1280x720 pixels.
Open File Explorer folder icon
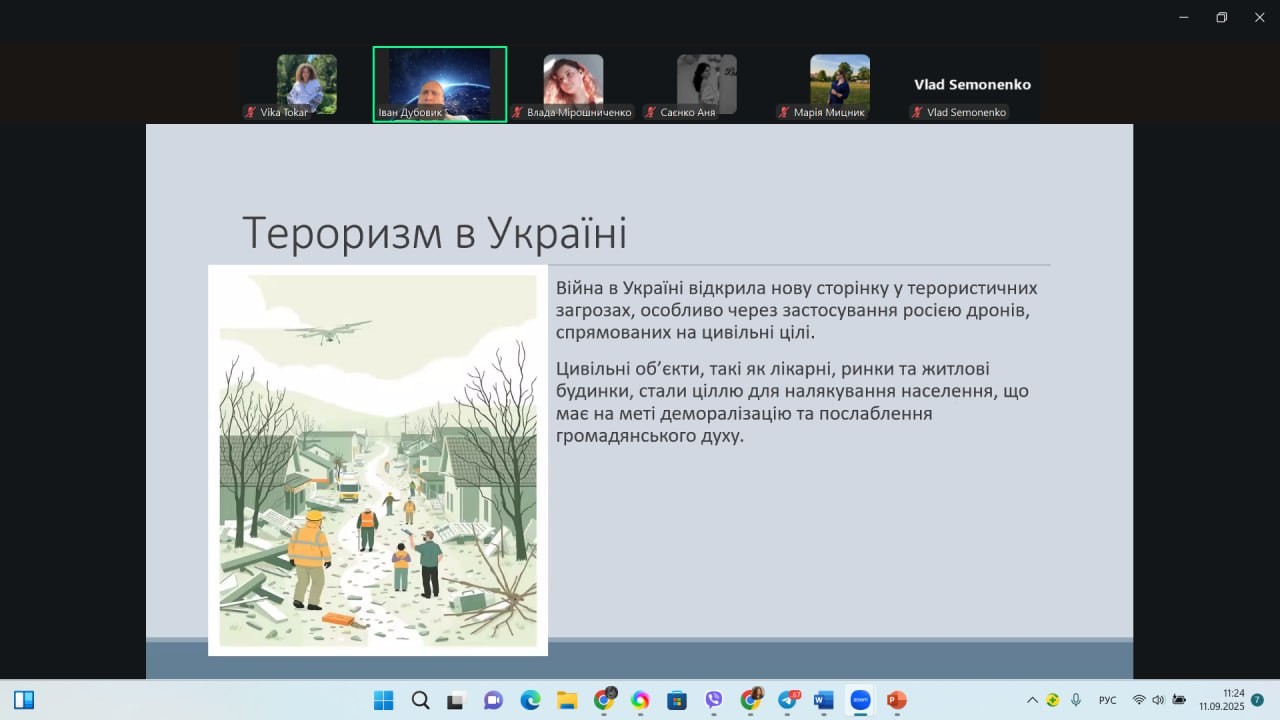coord(567,700)
